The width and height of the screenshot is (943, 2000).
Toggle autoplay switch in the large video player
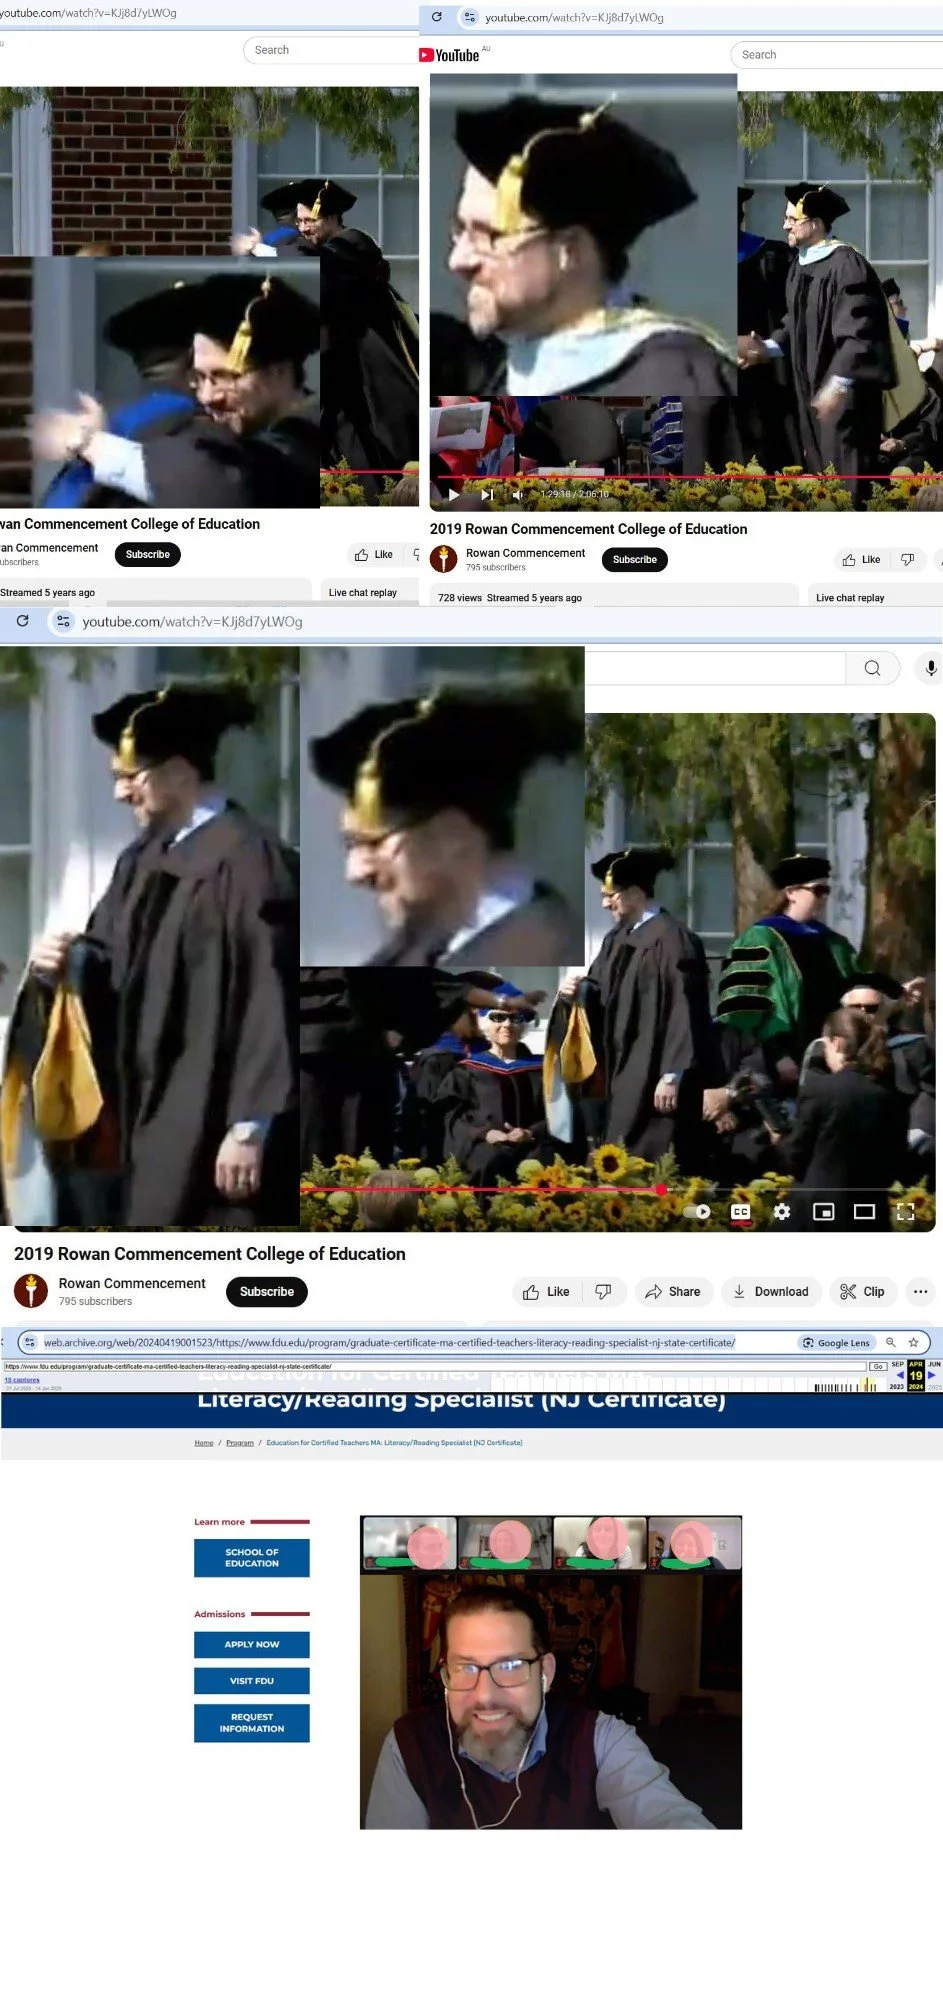click(x=697, y=1211)
